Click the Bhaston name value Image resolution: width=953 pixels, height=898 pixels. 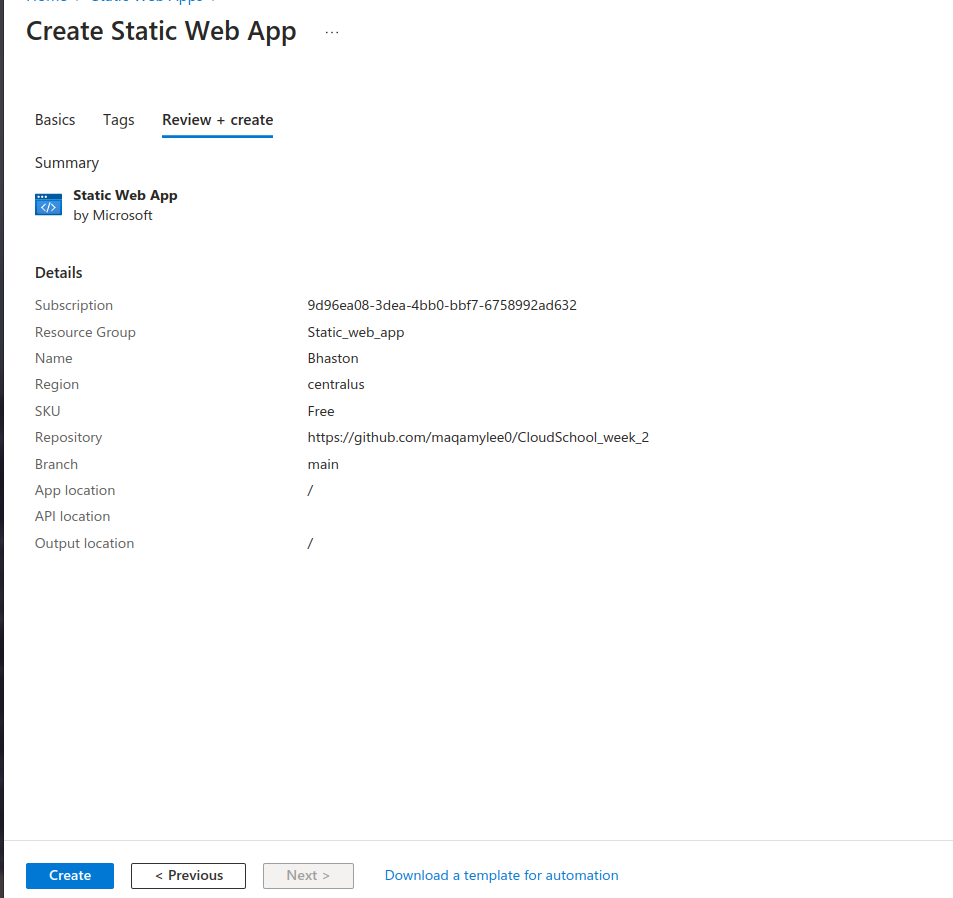click(332, 358)
